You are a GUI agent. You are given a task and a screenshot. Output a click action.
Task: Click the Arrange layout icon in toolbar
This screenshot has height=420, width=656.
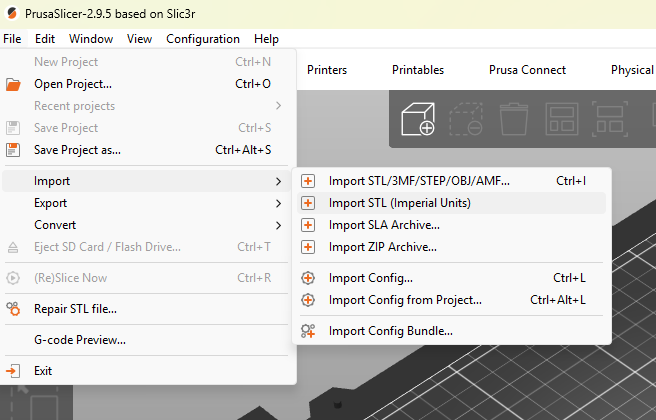pyautogui.click(x=562, y=119)
